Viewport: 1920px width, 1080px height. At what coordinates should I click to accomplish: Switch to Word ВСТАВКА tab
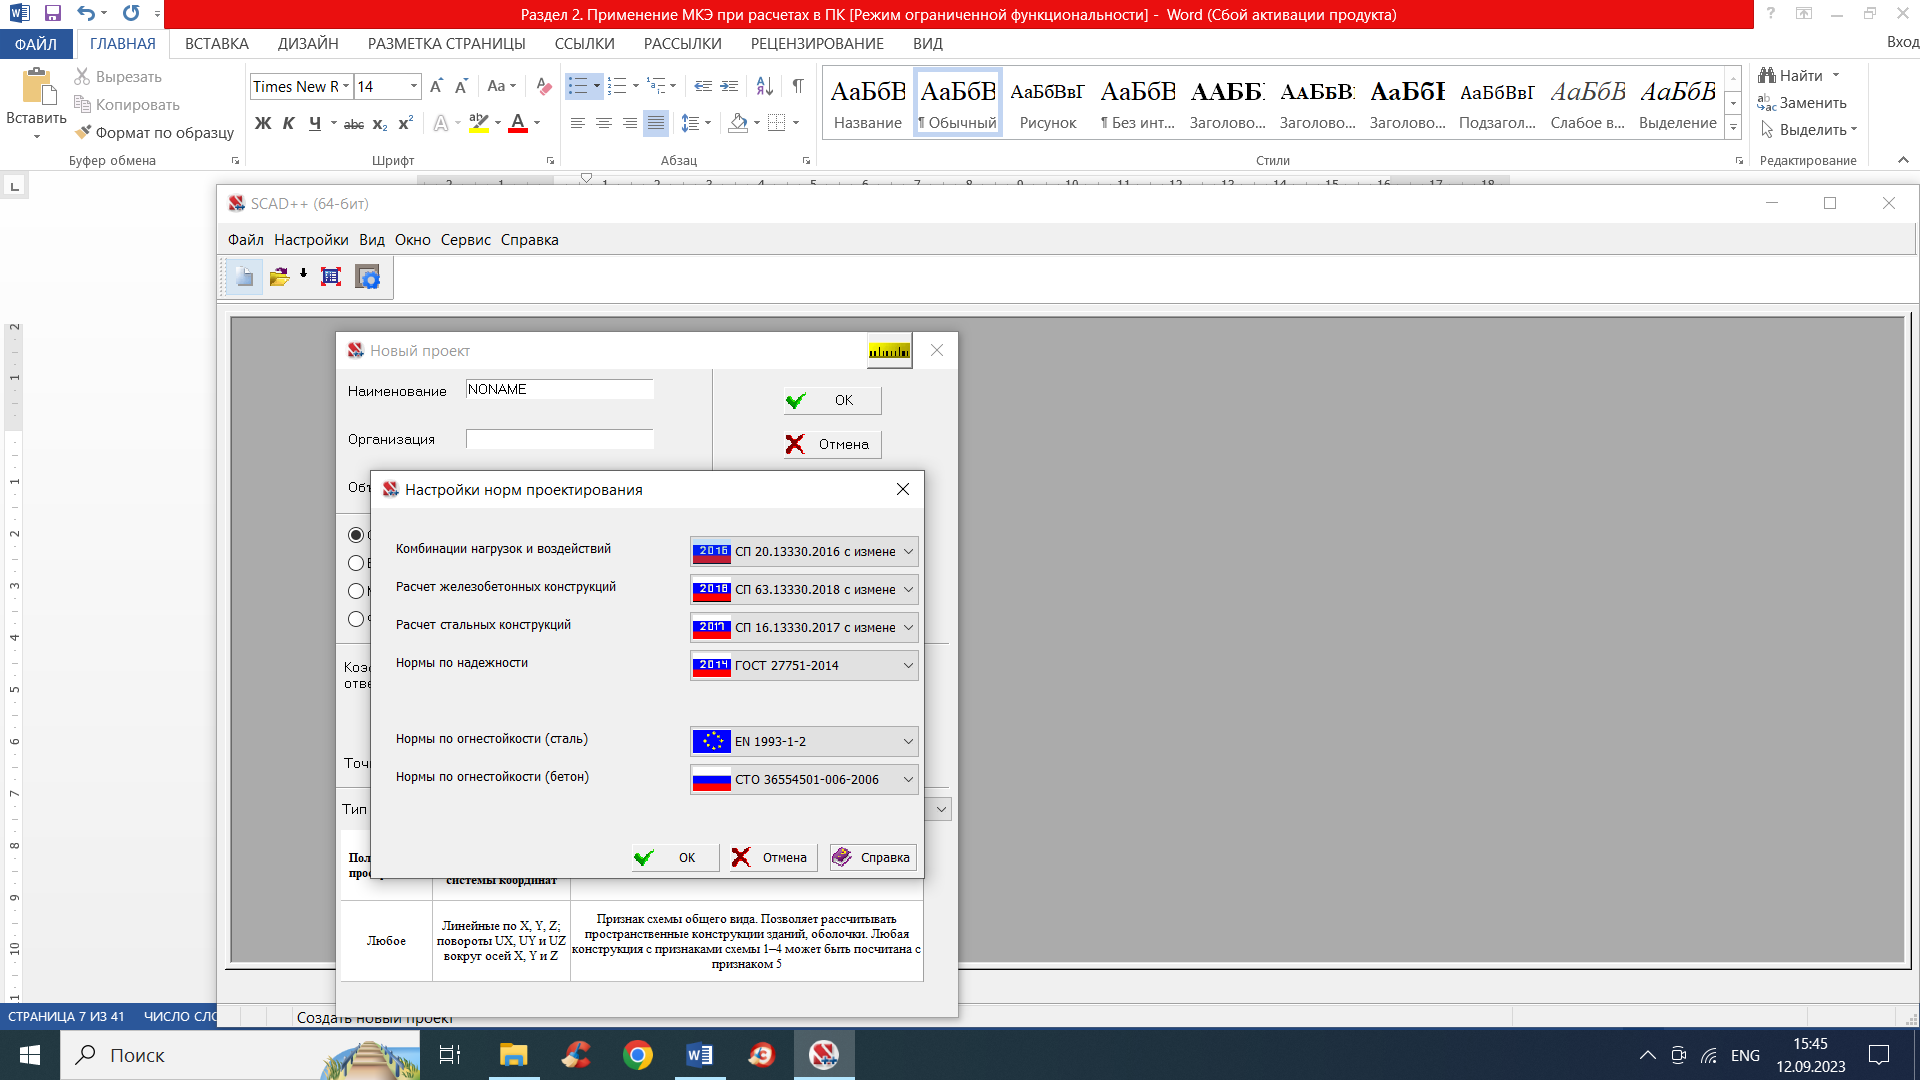tap(217, 44)
